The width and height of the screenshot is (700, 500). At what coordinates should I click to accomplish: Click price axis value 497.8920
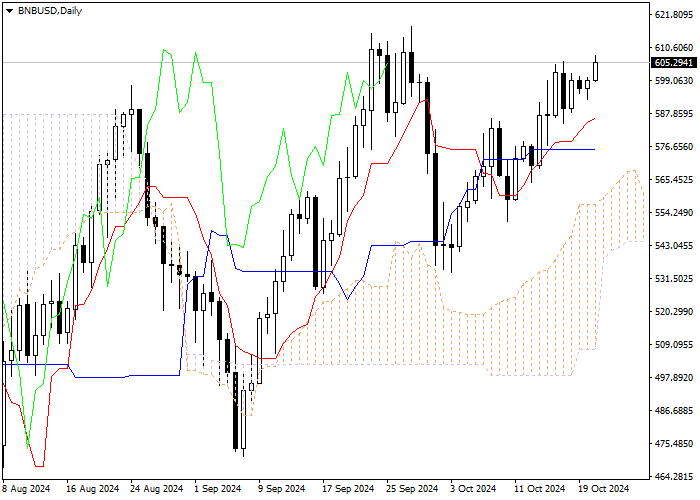673,378
